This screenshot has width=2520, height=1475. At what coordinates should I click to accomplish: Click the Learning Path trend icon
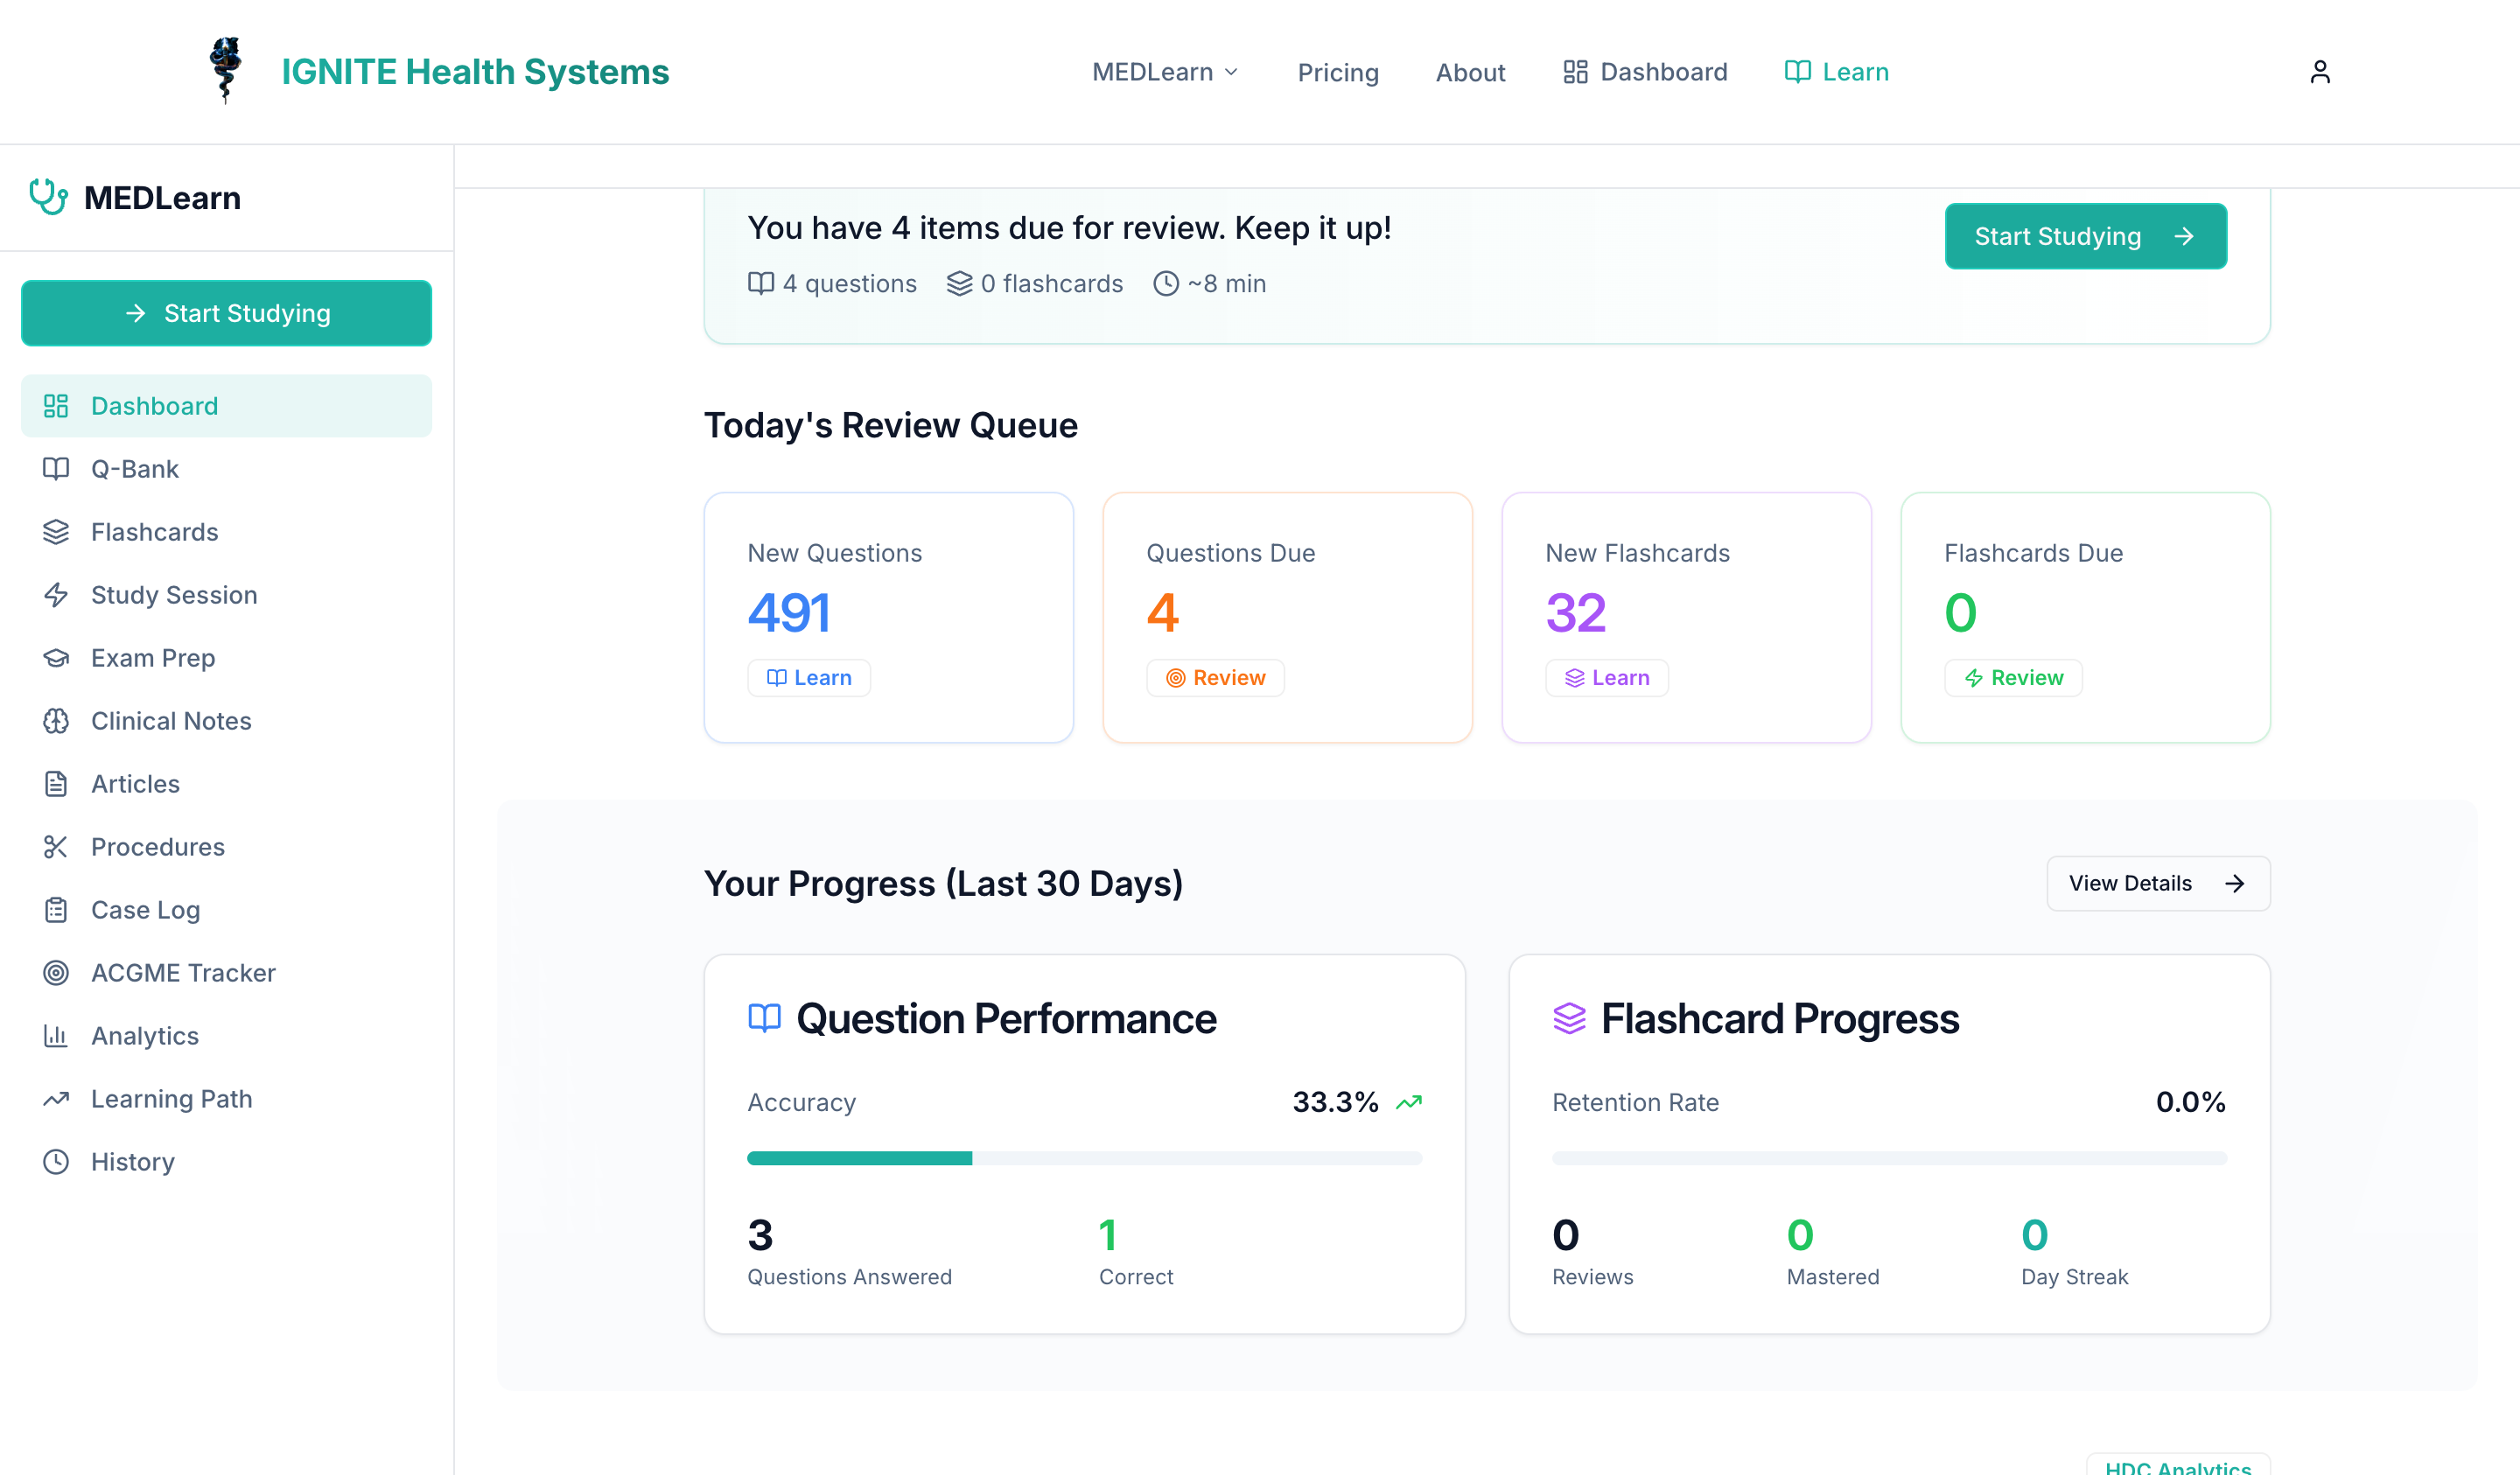56,1099
